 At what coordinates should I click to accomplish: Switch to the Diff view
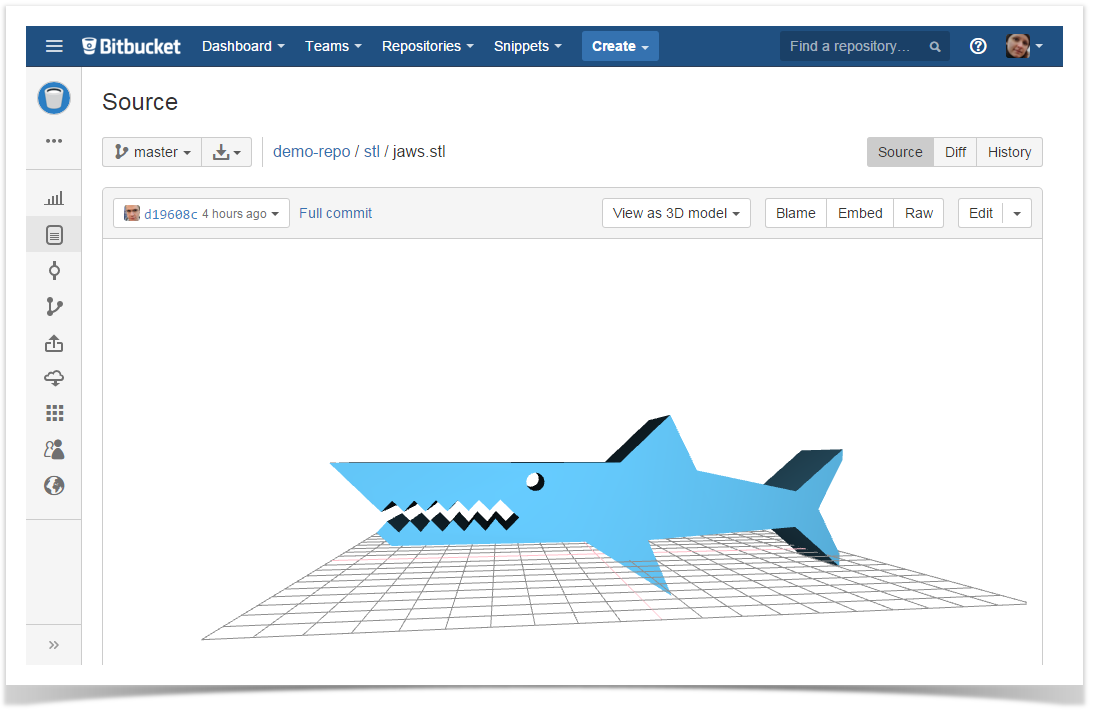click(x=955, y=152)
